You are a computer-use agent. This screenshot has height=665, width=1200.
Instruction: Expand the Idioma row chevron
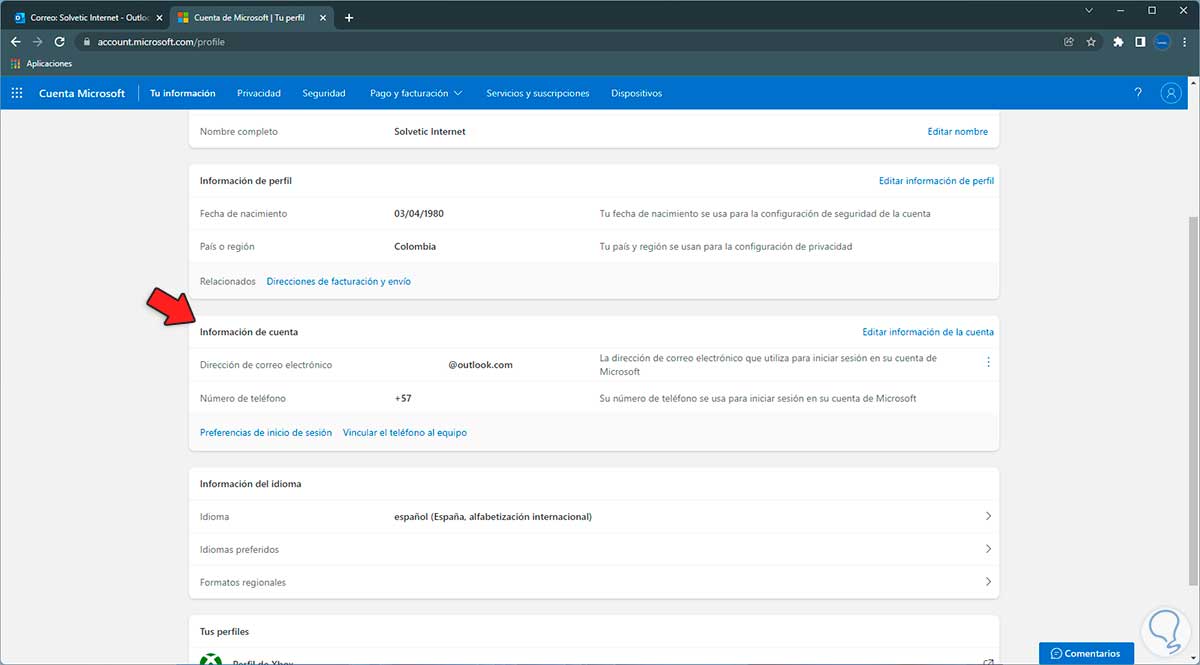tap(988, 516)
